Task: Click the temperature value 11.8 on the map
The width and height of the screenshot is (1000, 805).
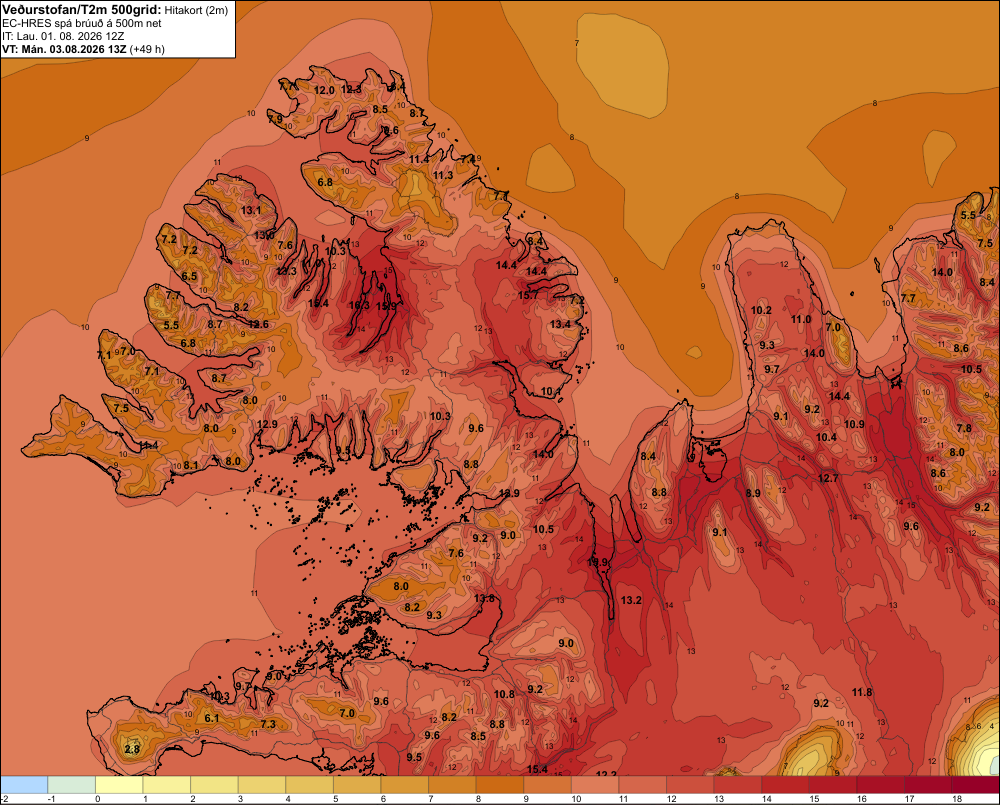Action: (862, 692)
